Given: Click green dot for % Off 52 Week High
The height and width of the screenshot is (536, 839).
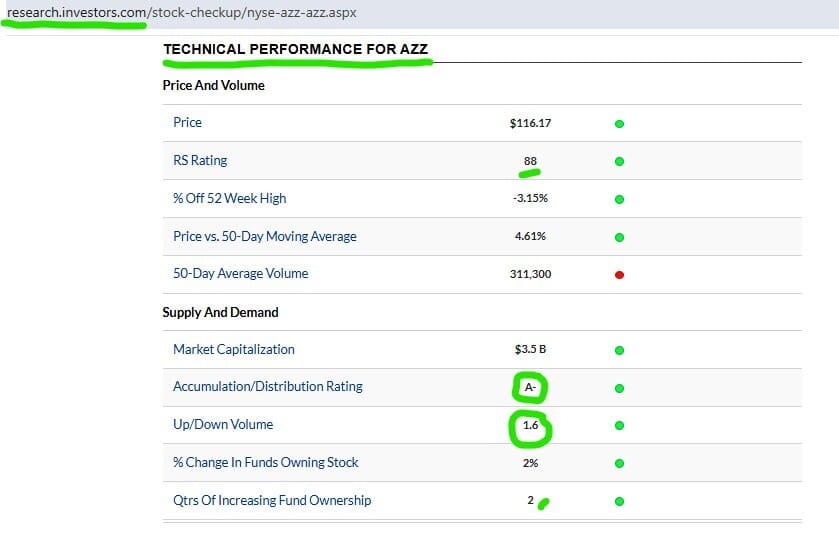Looking at the screenshot, I should pyautogui.click(x=619, y=199).
